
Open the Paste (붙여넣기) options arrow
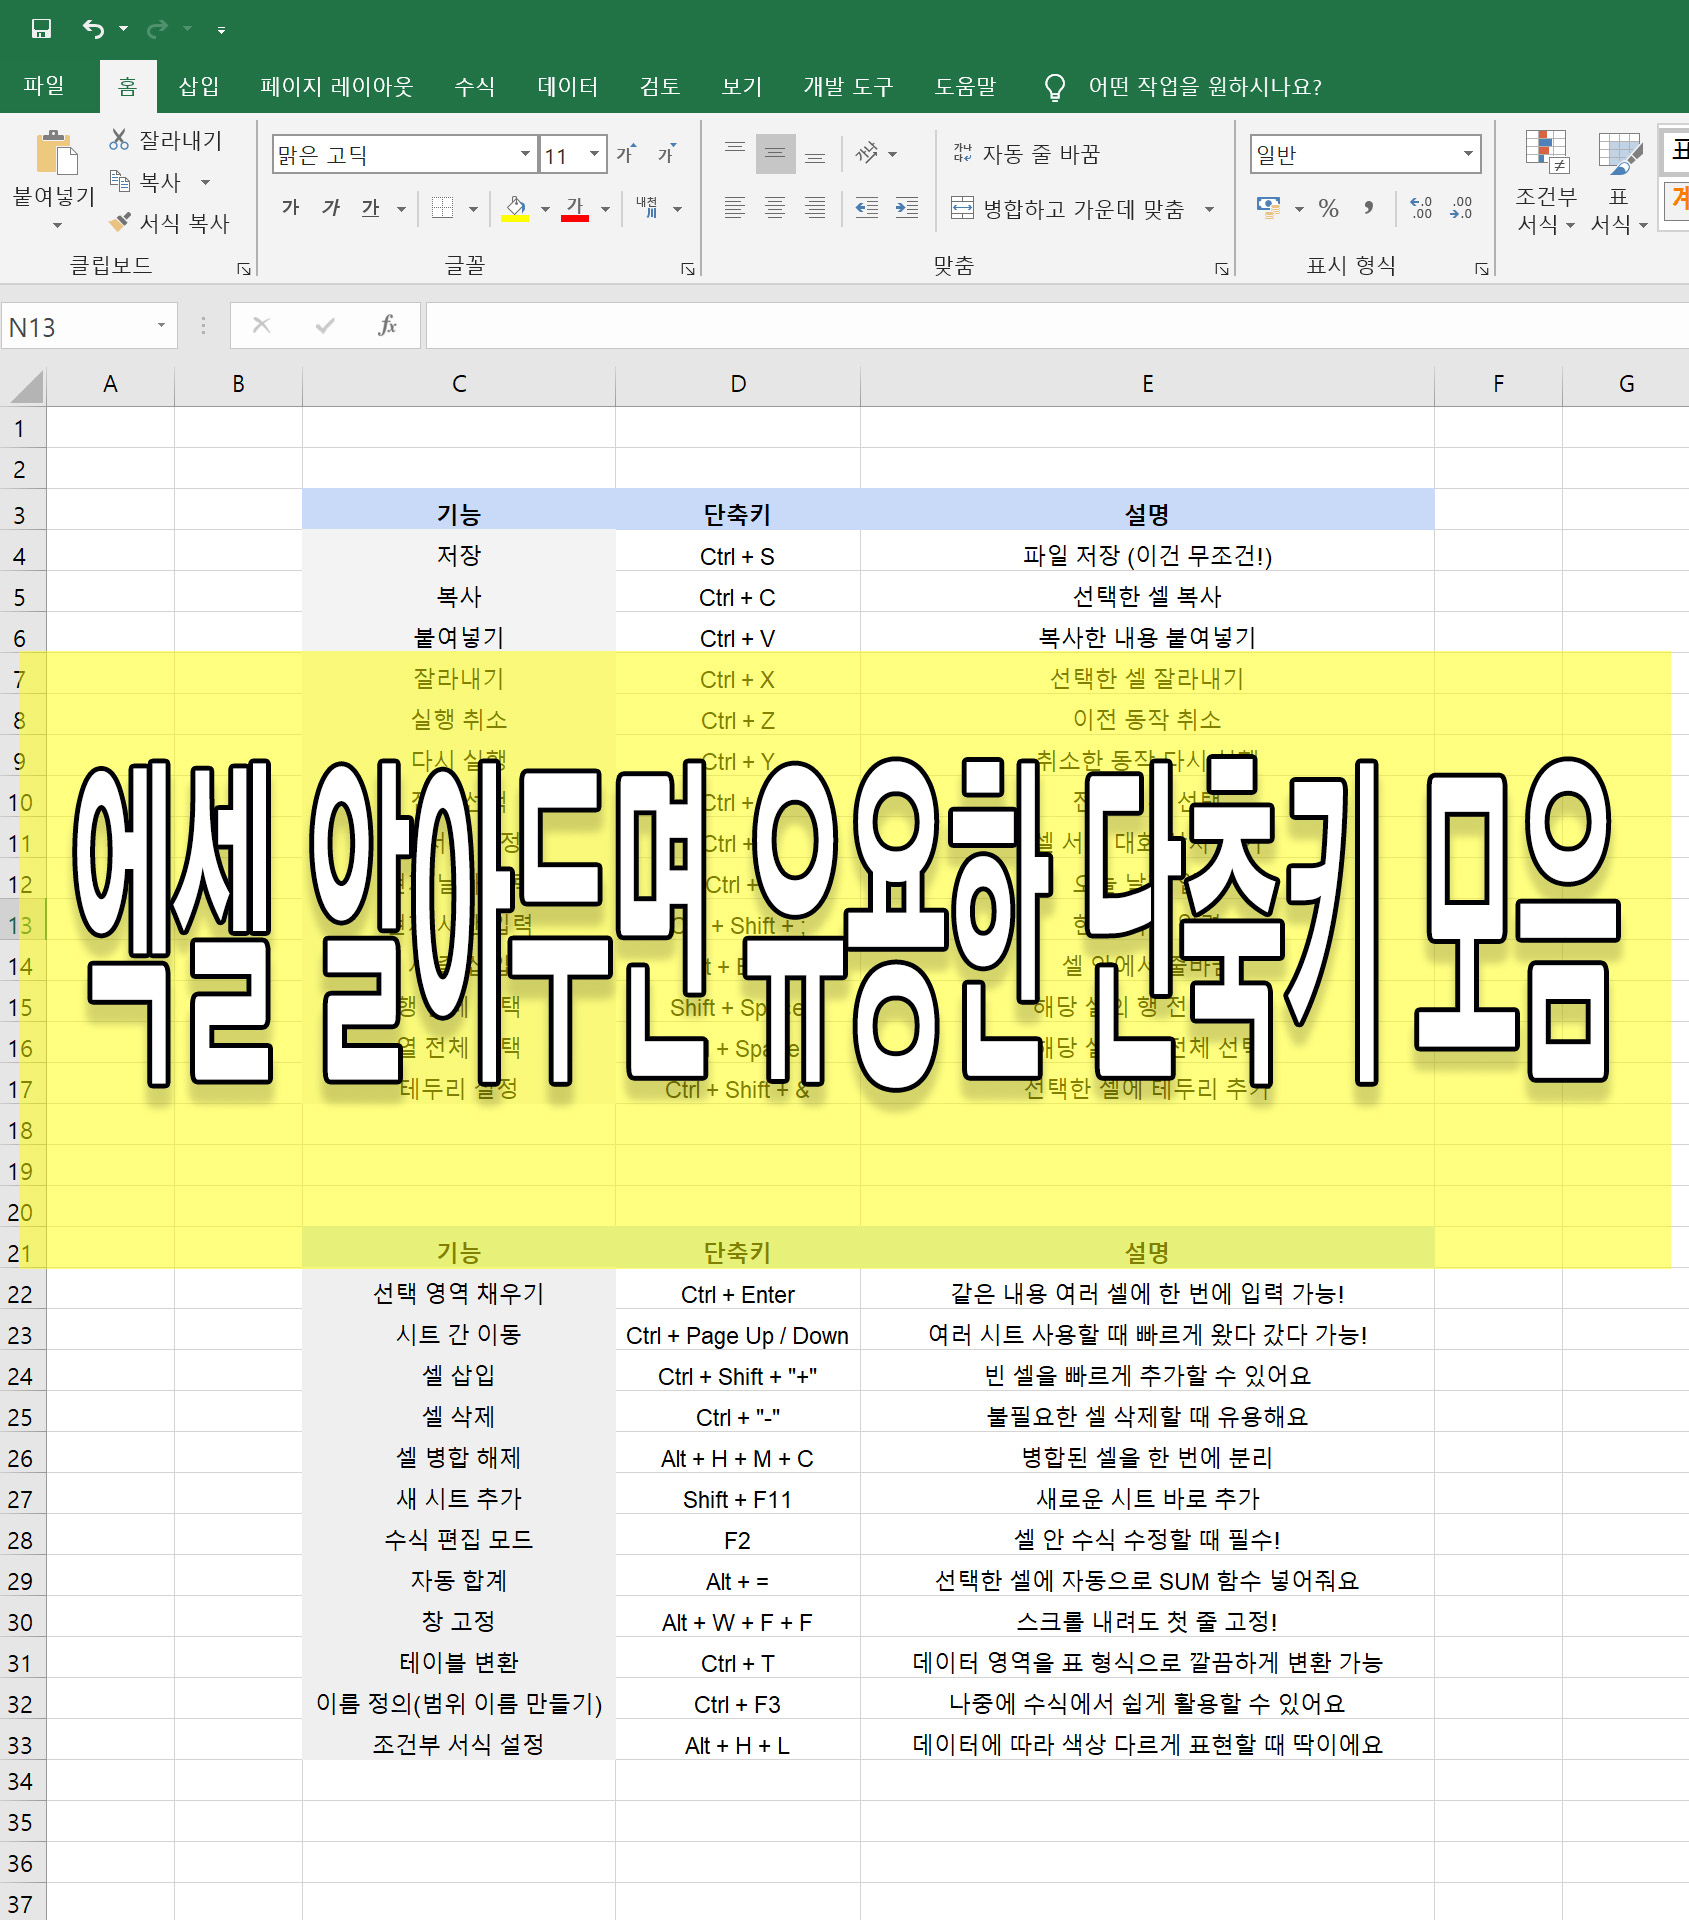pos(56,226)
